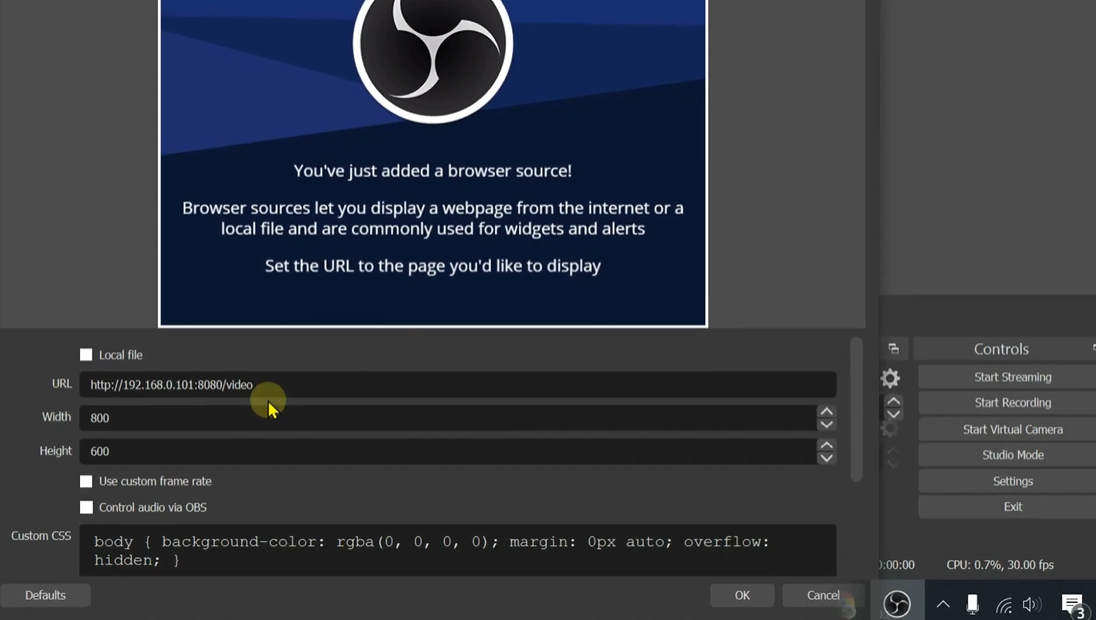Enable Use custom frame rate checkbox
The image size is (1096, 620).
click(86, 482)
